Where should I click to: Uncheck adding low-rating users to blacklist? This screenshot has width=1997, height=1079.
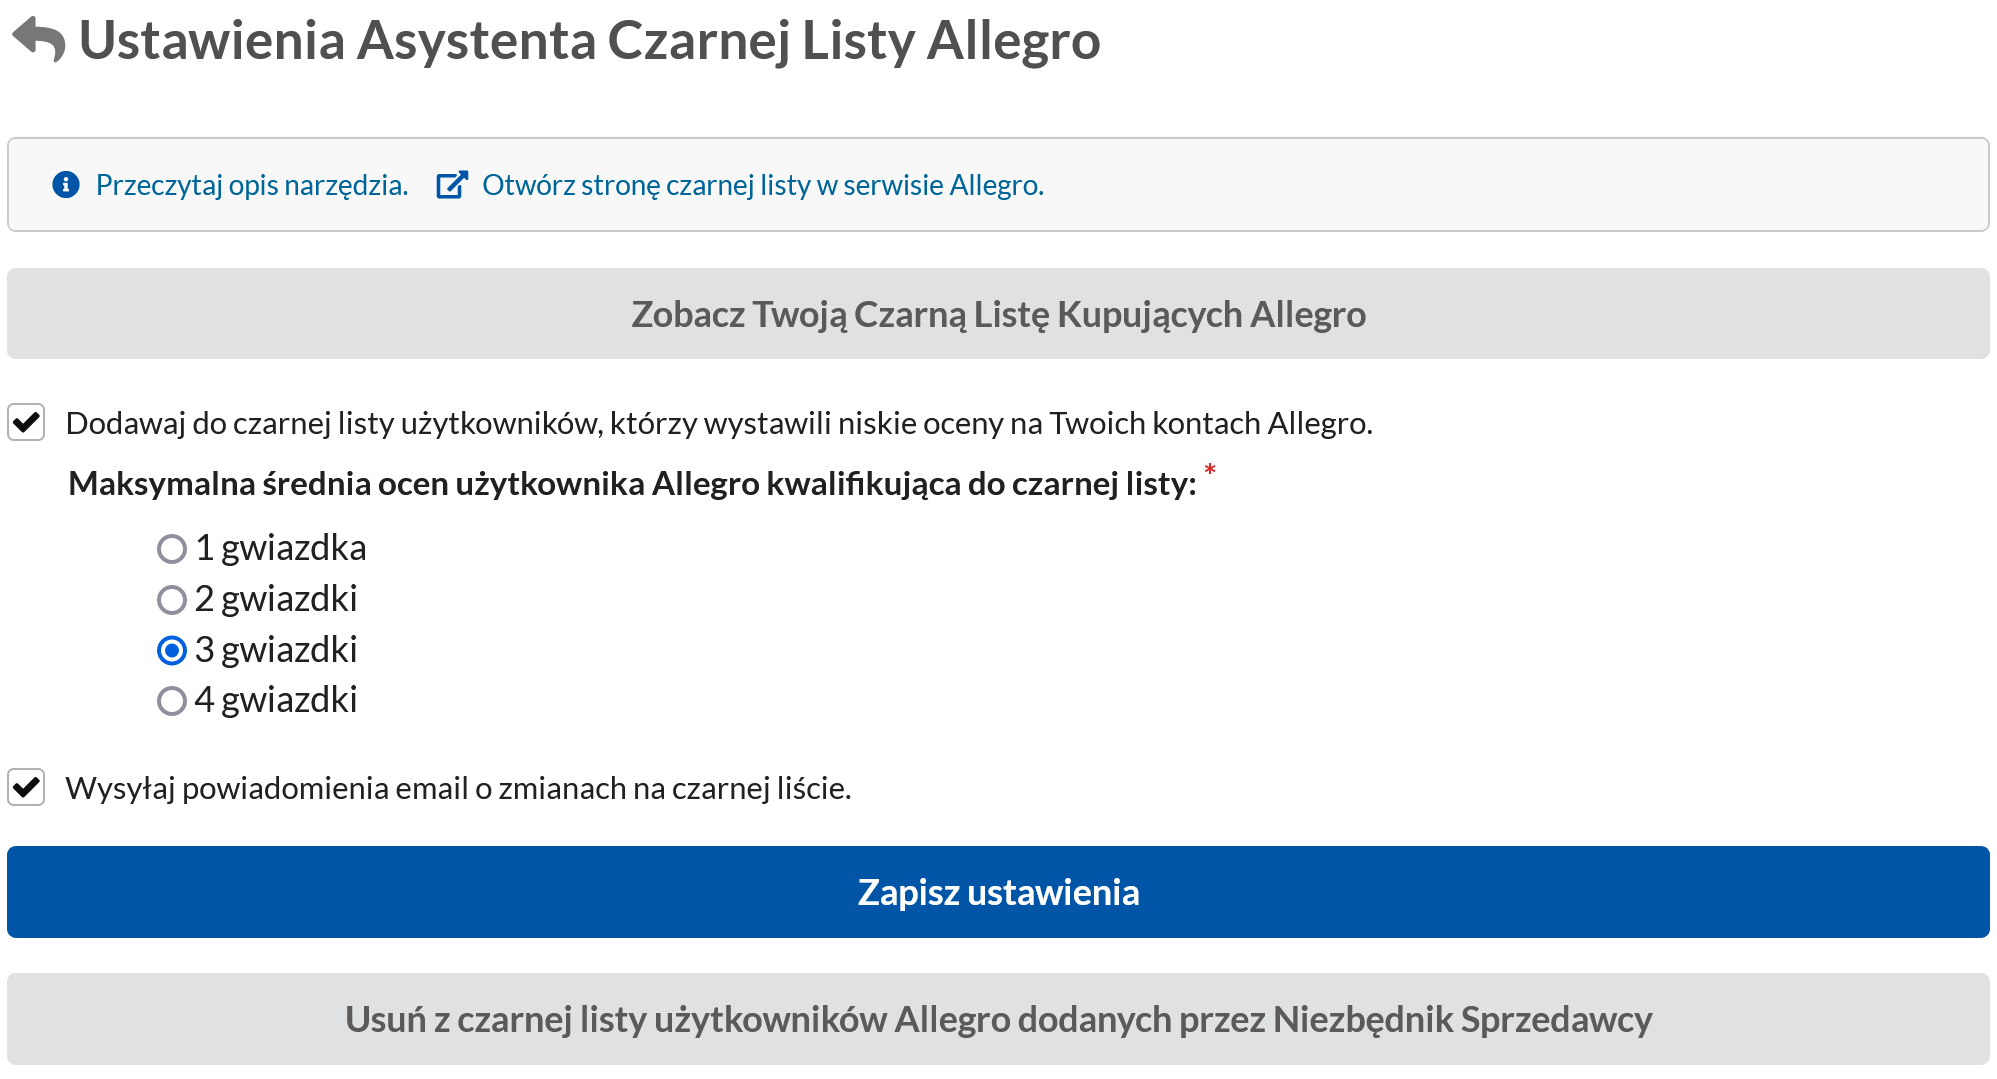tap(28, 422)
